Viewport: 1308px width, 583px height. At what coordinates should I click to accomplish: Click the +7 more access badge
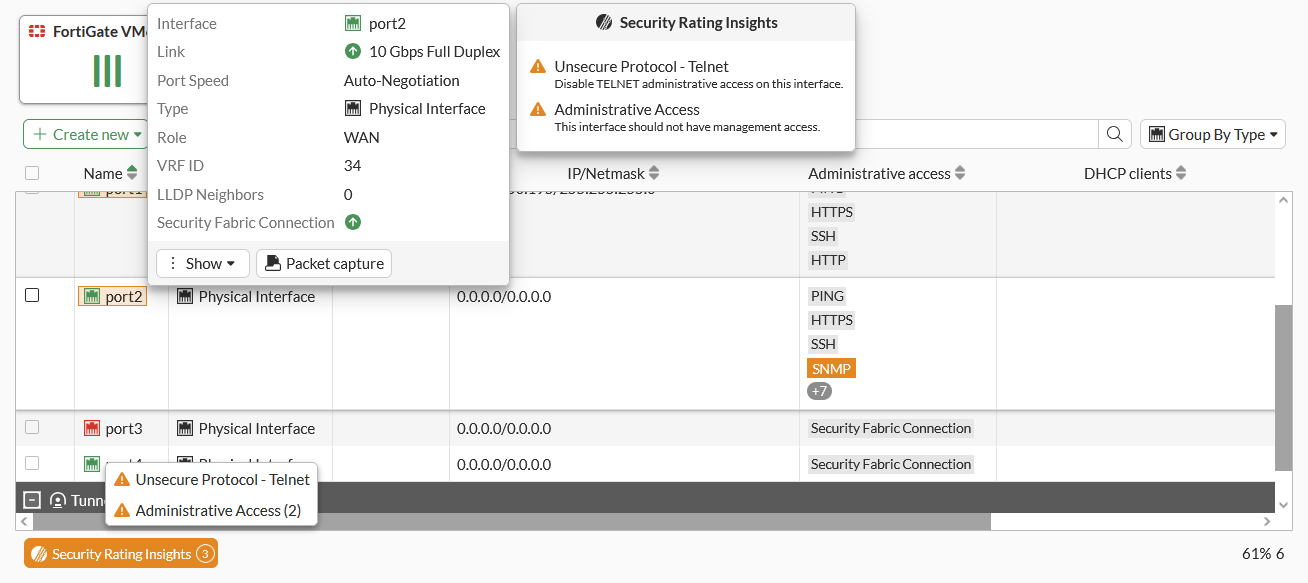(819, 391)
